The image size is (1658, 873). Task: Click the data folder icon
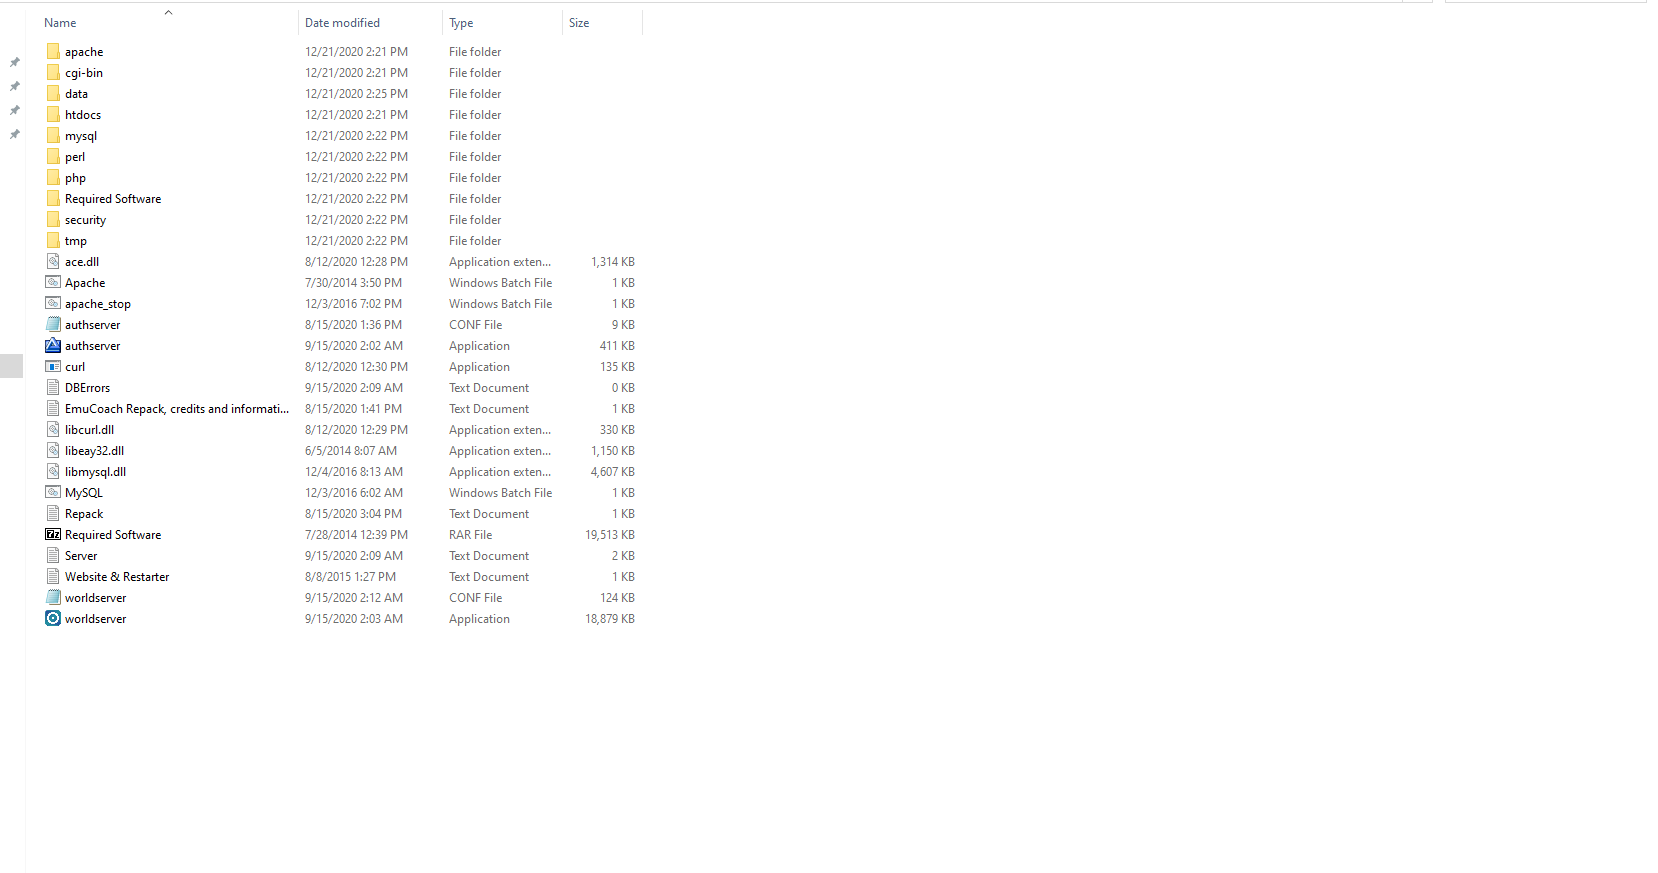(x=53, y=93)
